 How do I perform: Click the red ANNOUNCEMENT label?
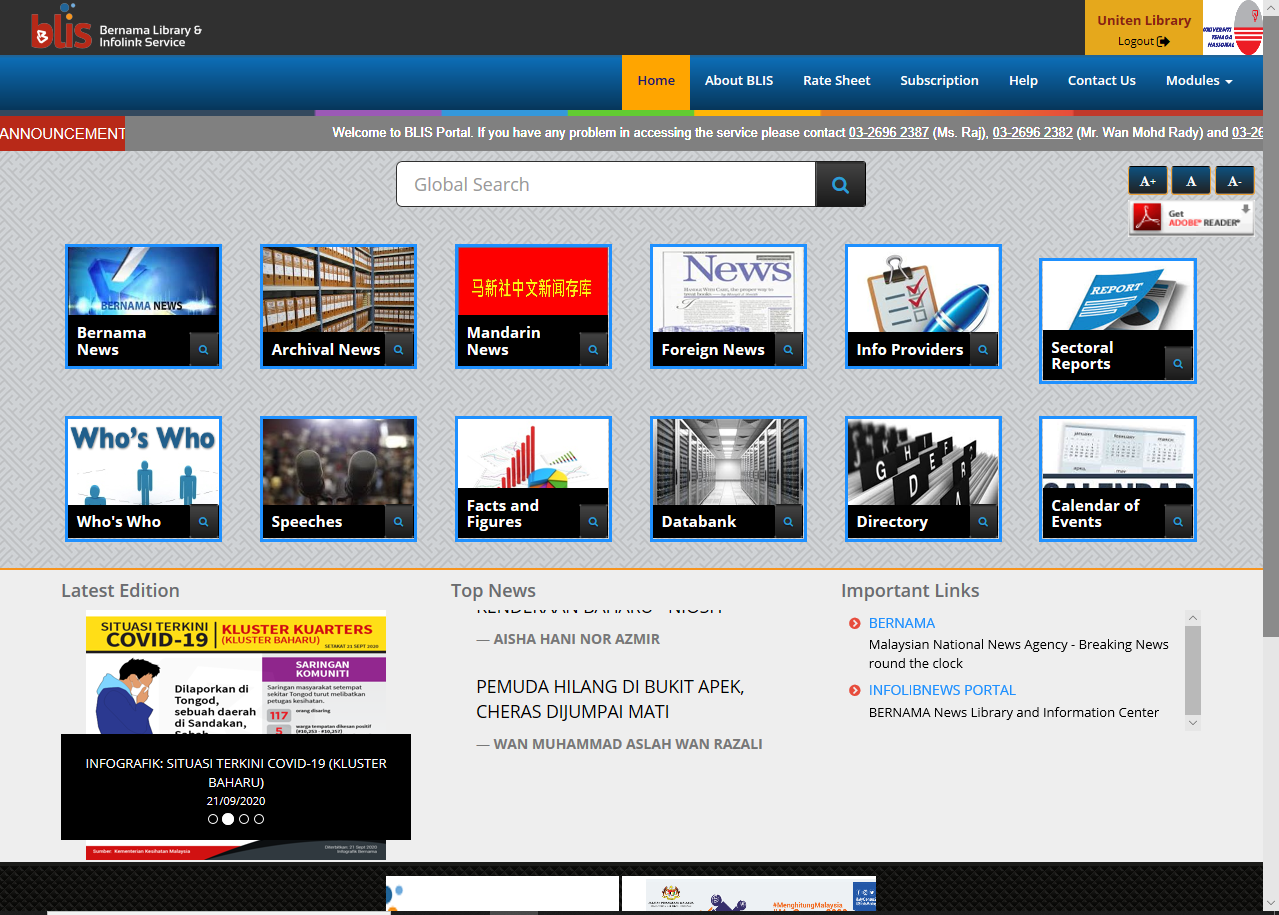(x=62, y=133)
